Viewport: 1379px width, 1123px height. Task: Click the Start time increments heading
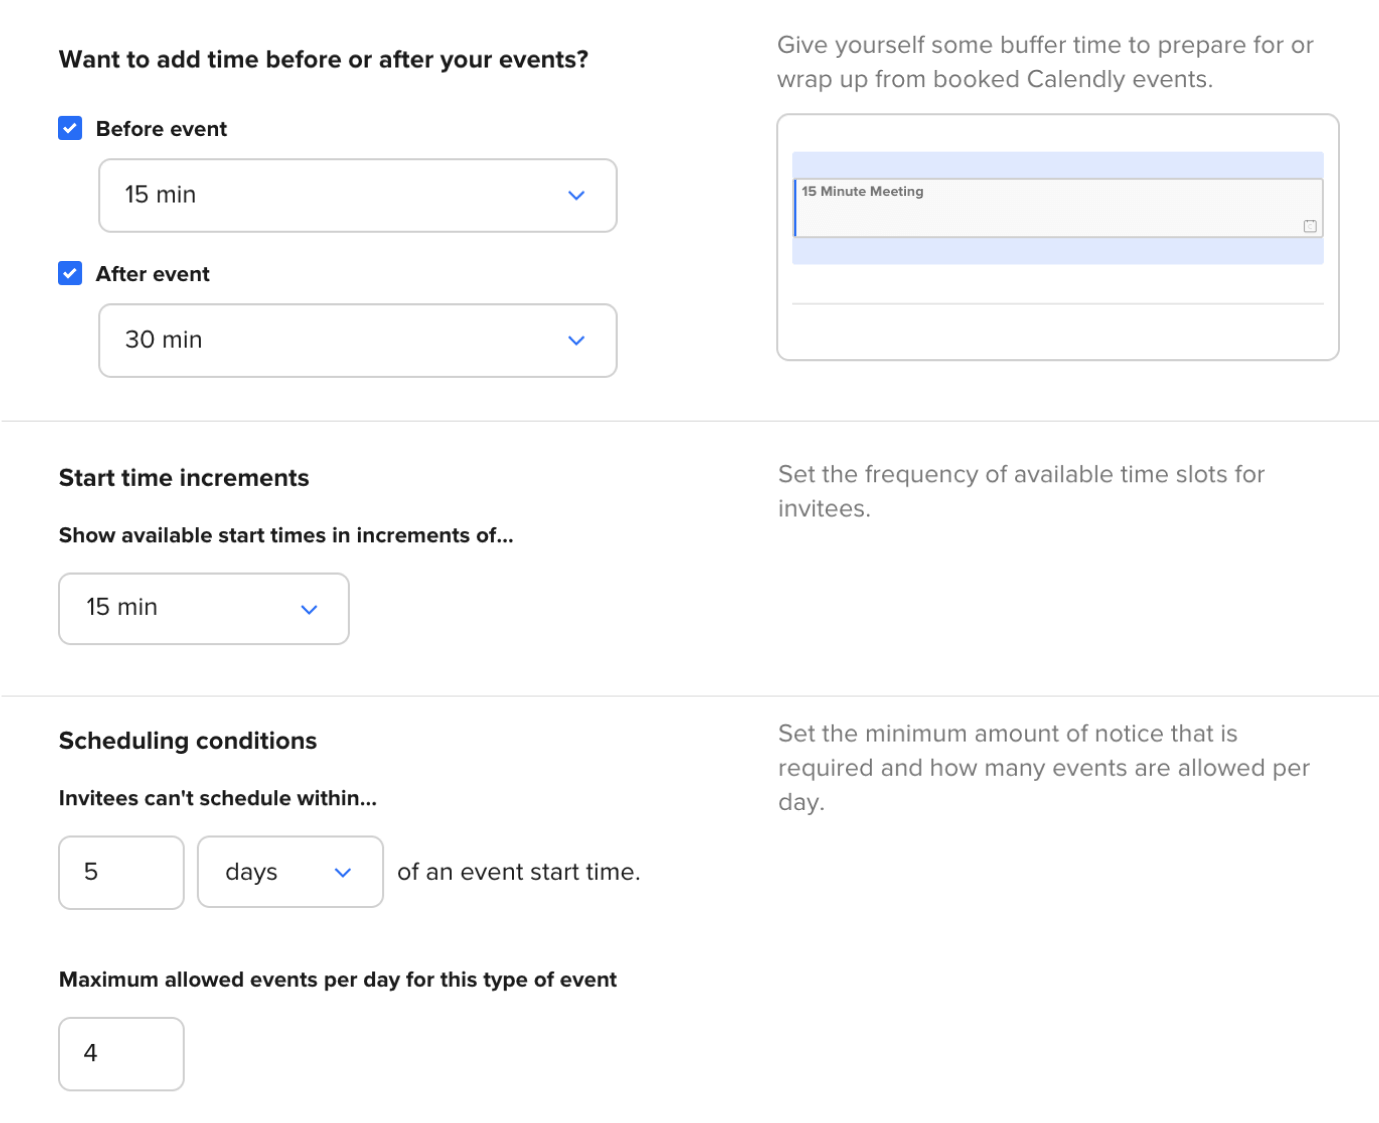coord(184,478)
